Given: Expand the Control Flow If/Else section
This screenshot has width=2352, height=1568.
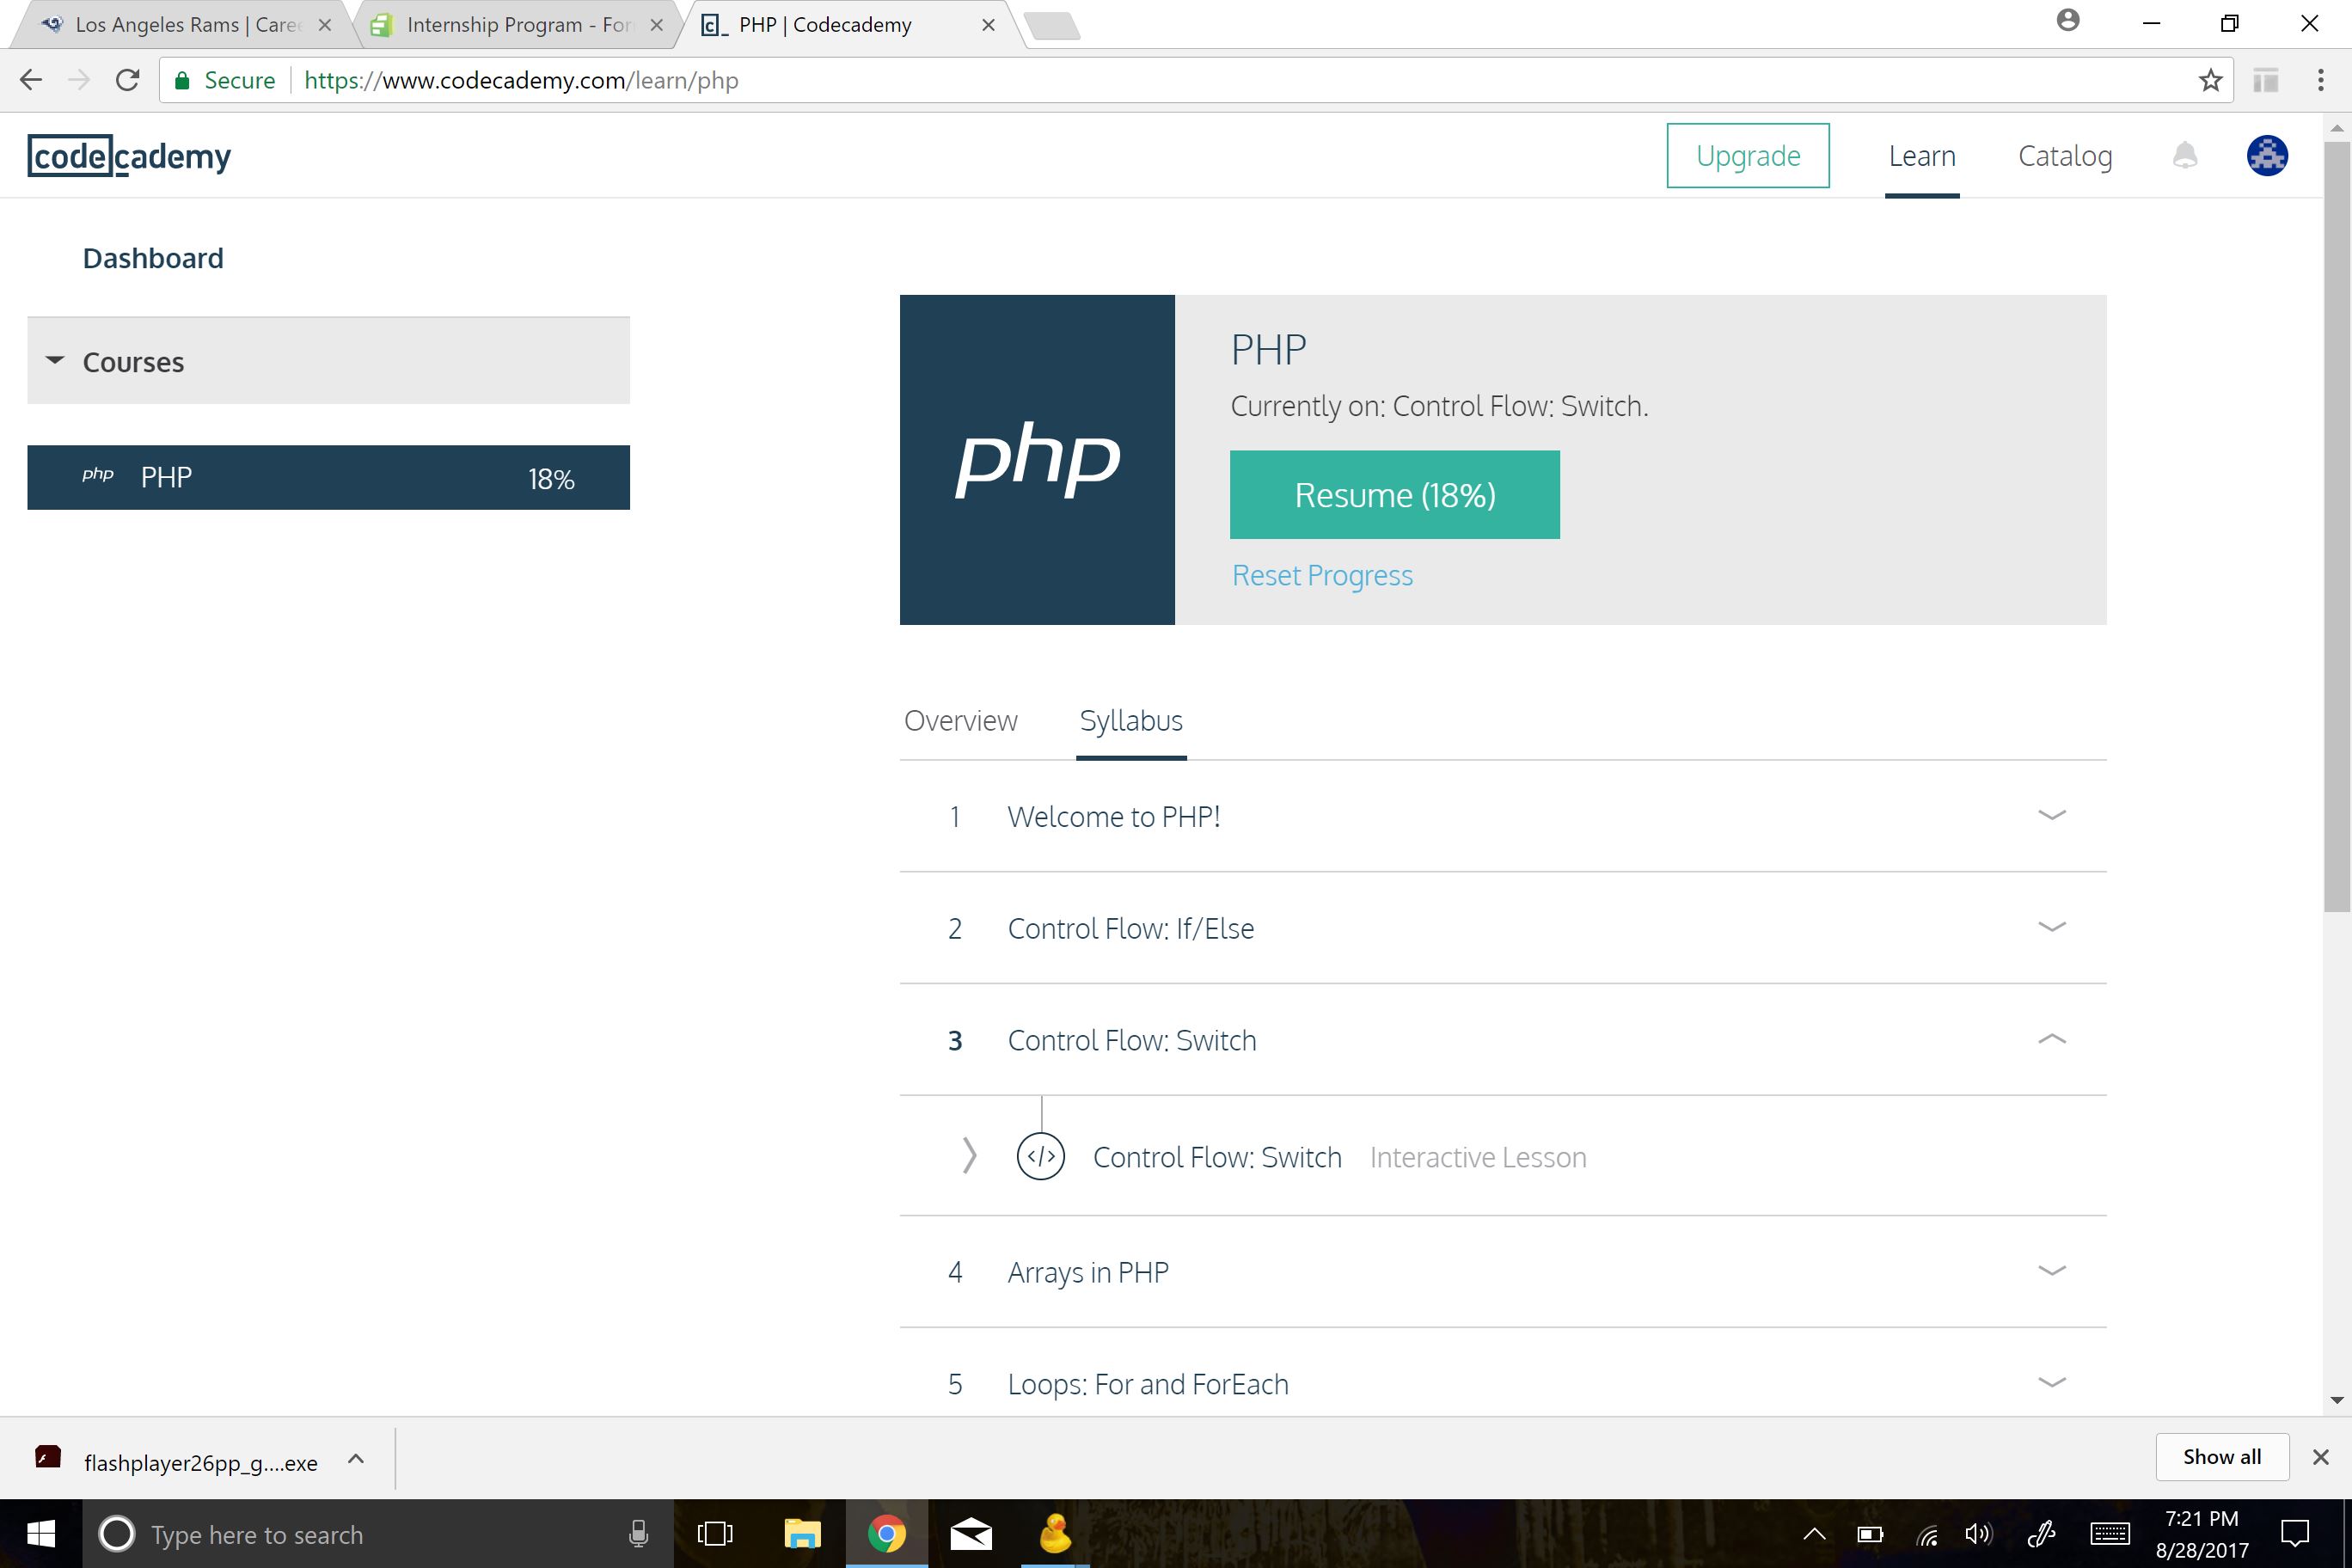Looking at the screenshot, I should (x=2053, y=926).
